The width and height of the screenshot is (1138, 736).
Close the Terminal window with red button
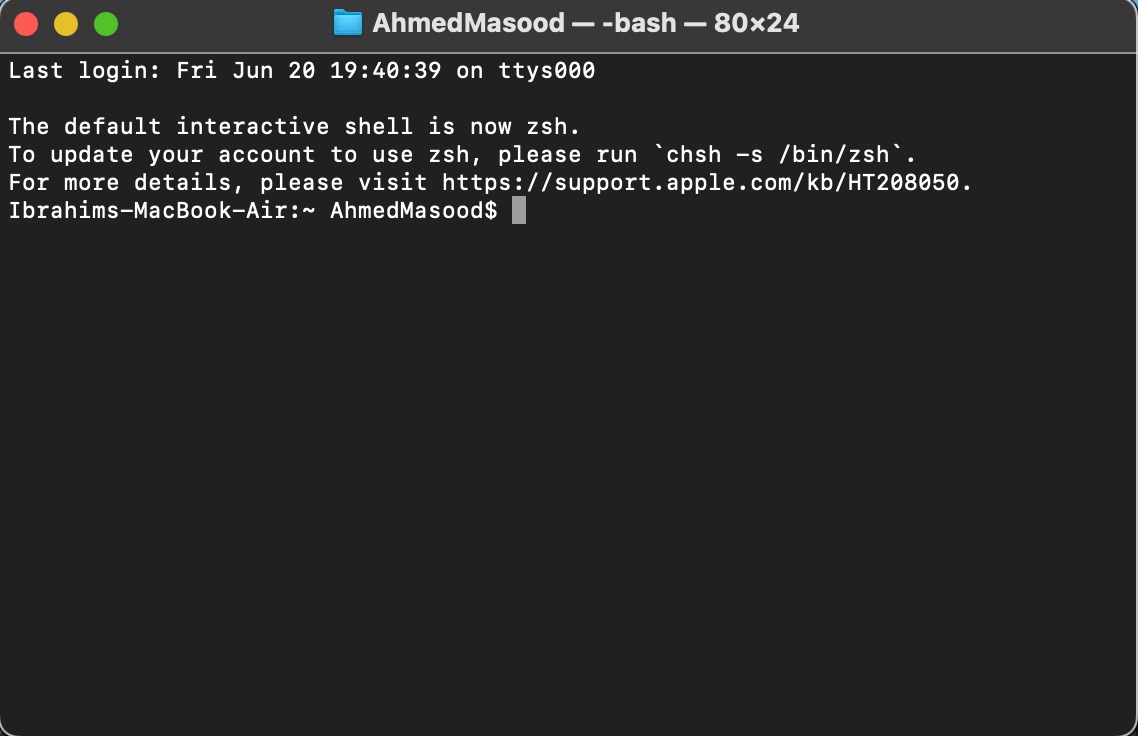click(x=26, y=24)
